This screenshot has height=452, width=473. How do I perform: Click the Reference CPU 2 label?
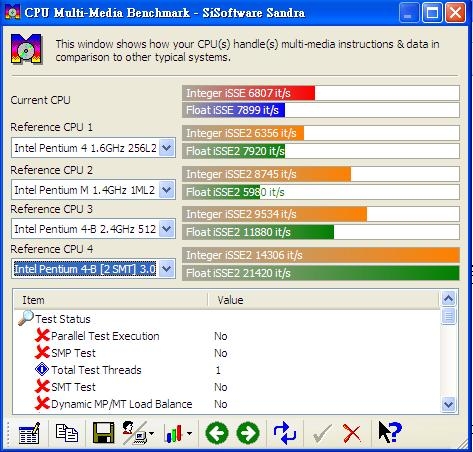(51, 170)
